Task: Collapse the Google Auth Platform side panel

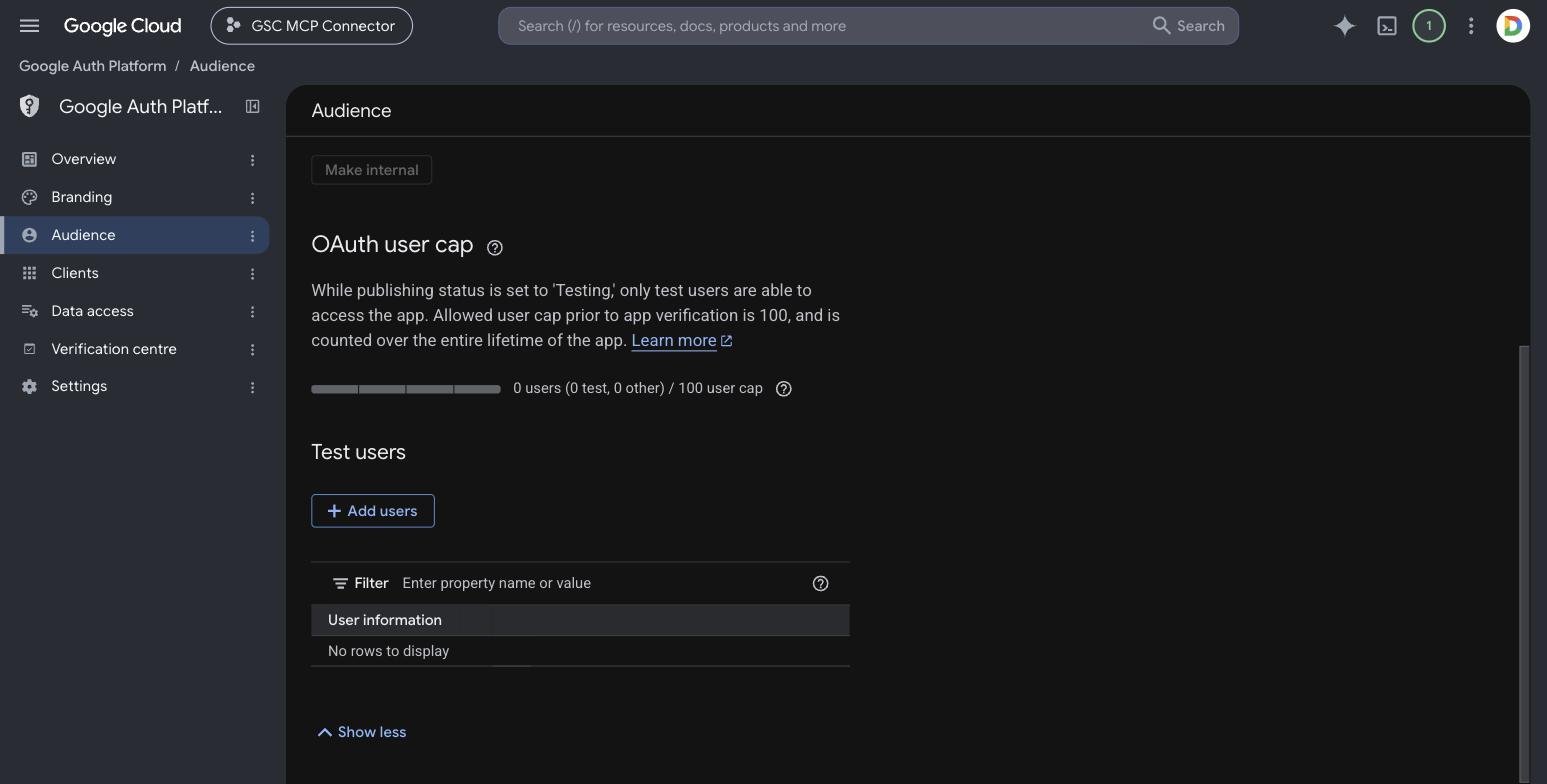Action: coord(253,106)
